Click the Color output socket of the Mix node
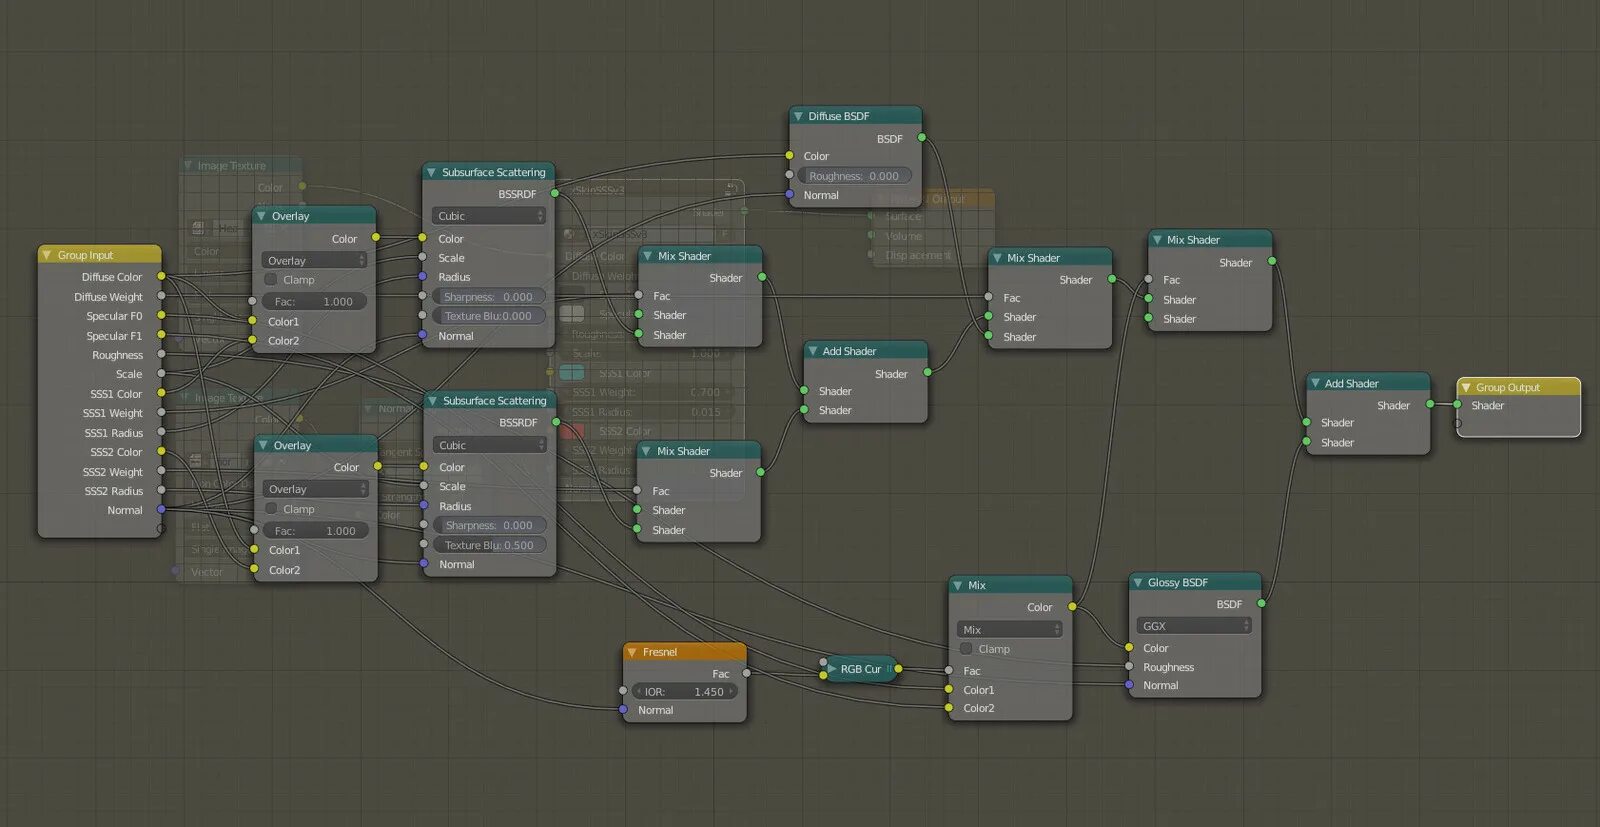Screen dimensions: 1600x827 pos(1072,607)
